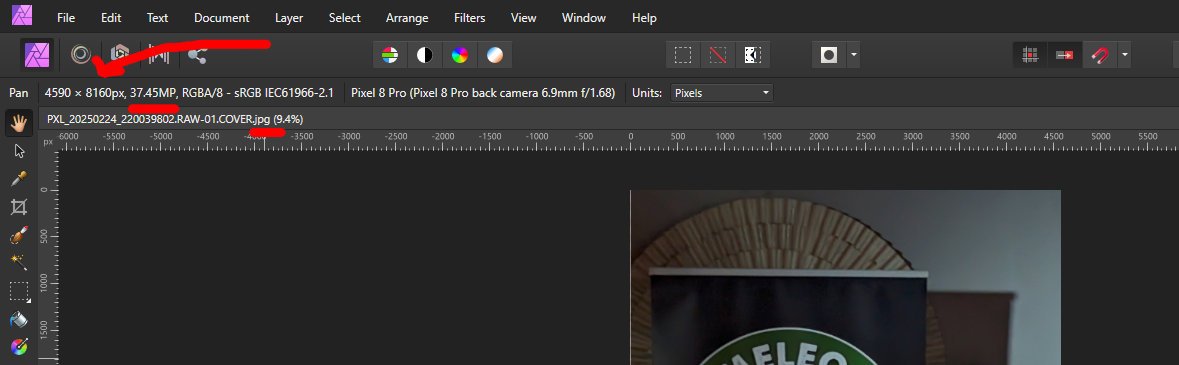Select the PXL_20250224_220039802.RAW-01.COVER.jpg document tab
Viewport: 1179px width, 365px height.
pos(175,119)
